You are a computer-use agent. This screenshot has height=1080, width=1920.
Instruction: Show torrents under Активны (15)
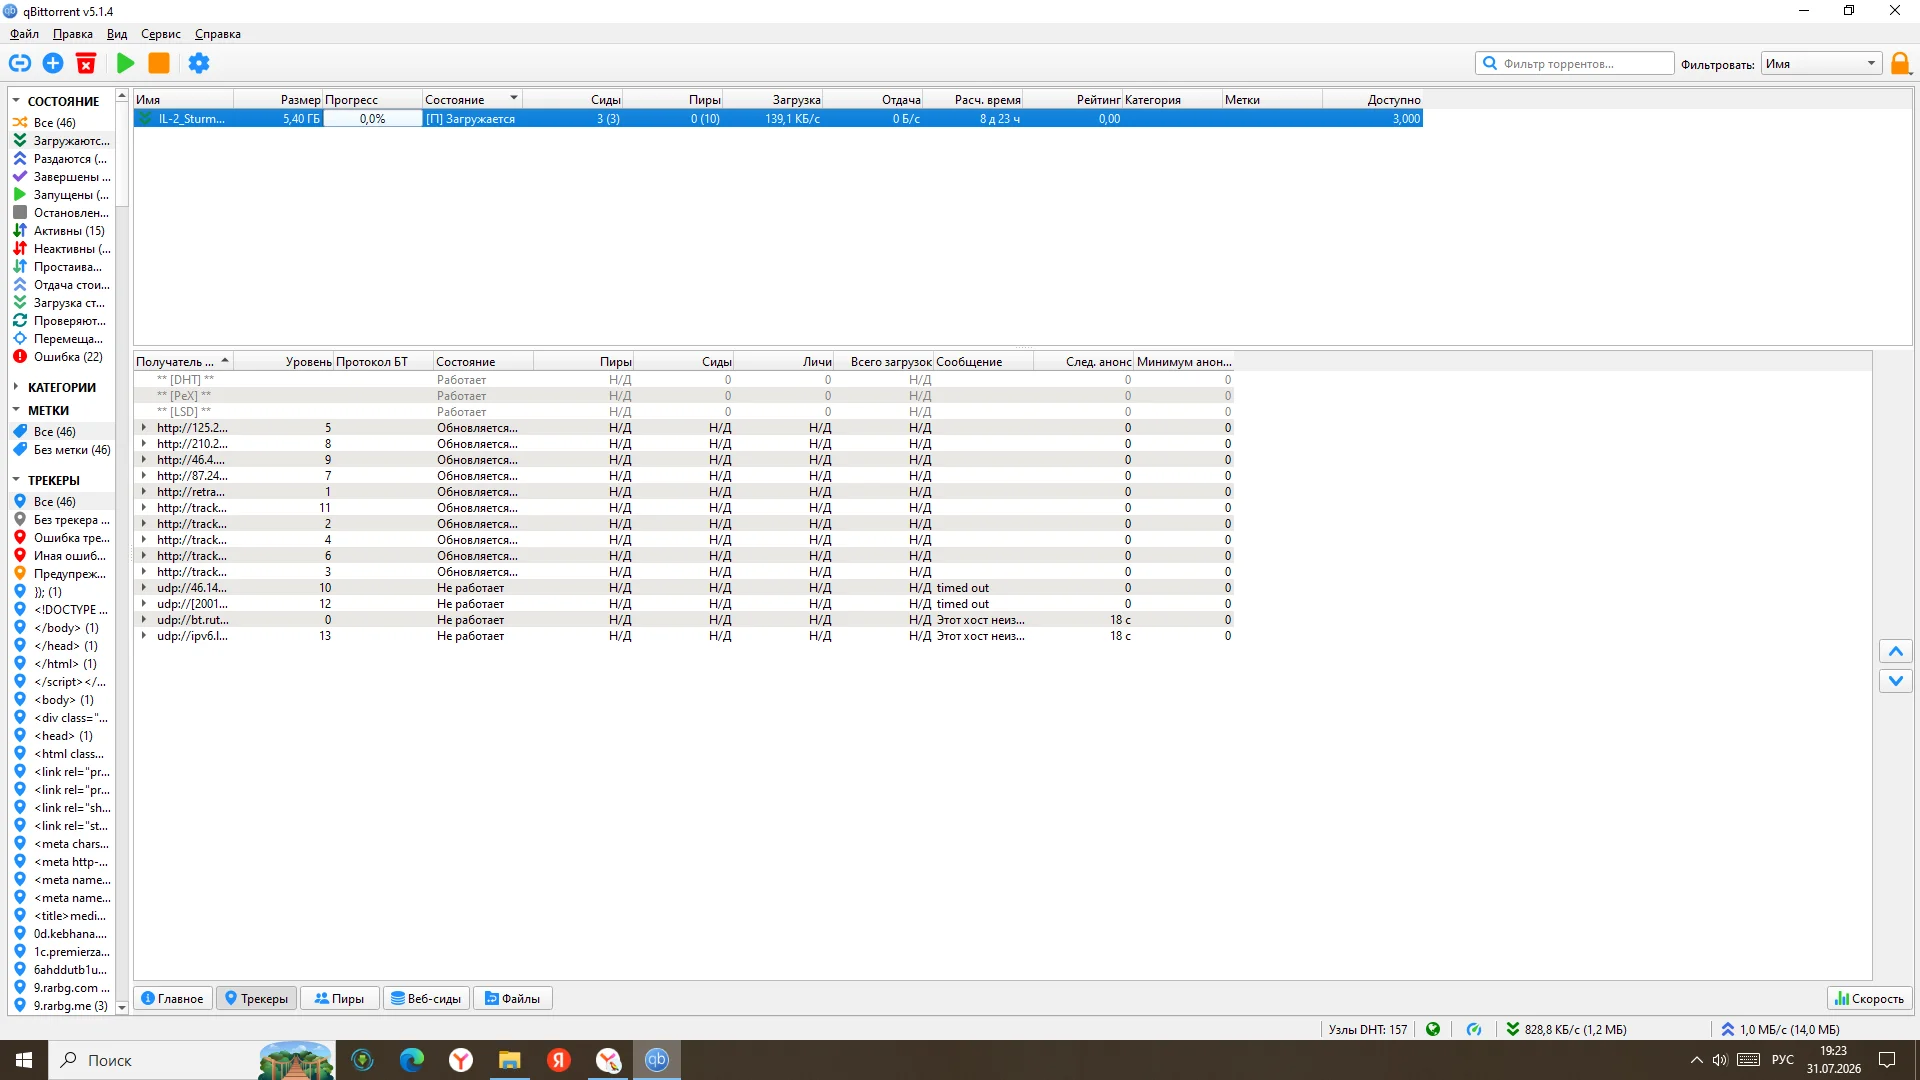click(62, 231)
